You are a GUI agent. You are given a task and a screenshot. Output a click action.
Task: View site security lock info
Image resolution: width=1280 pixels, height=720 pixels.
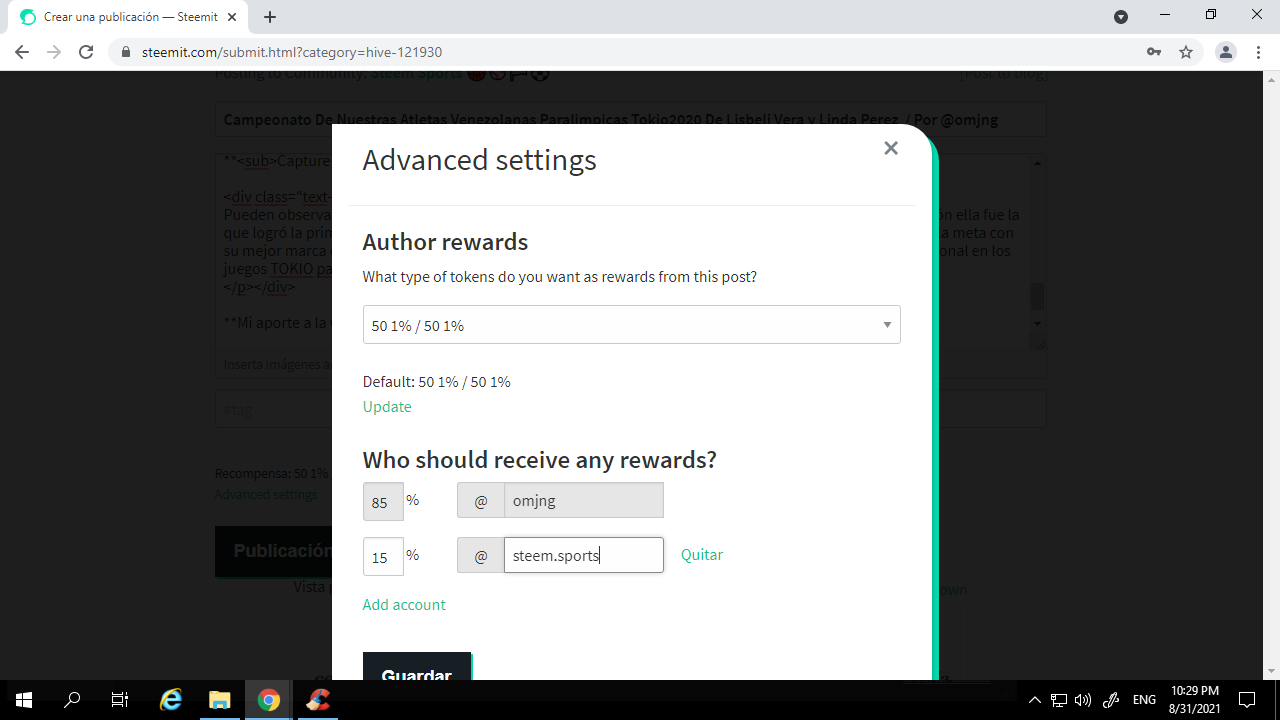tap(125, 52)
